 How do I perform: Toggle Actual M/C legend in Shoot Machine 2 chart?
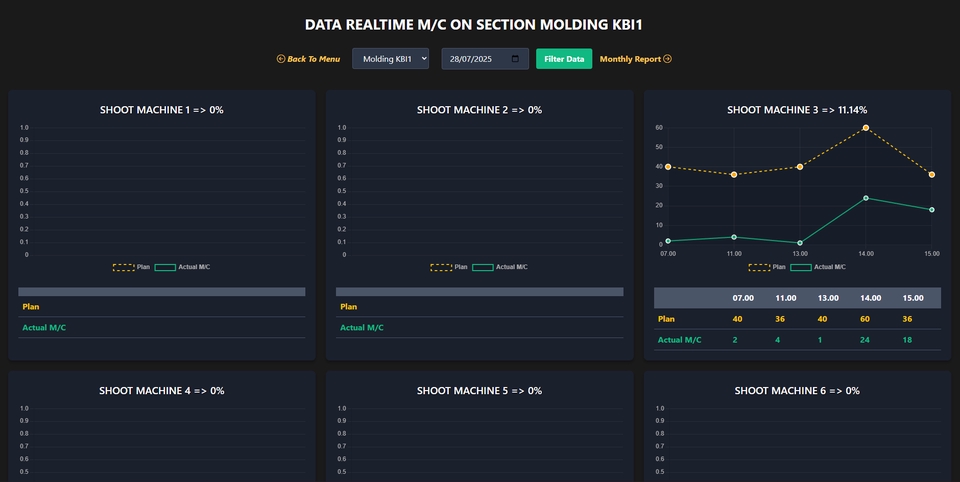(500, 267)
